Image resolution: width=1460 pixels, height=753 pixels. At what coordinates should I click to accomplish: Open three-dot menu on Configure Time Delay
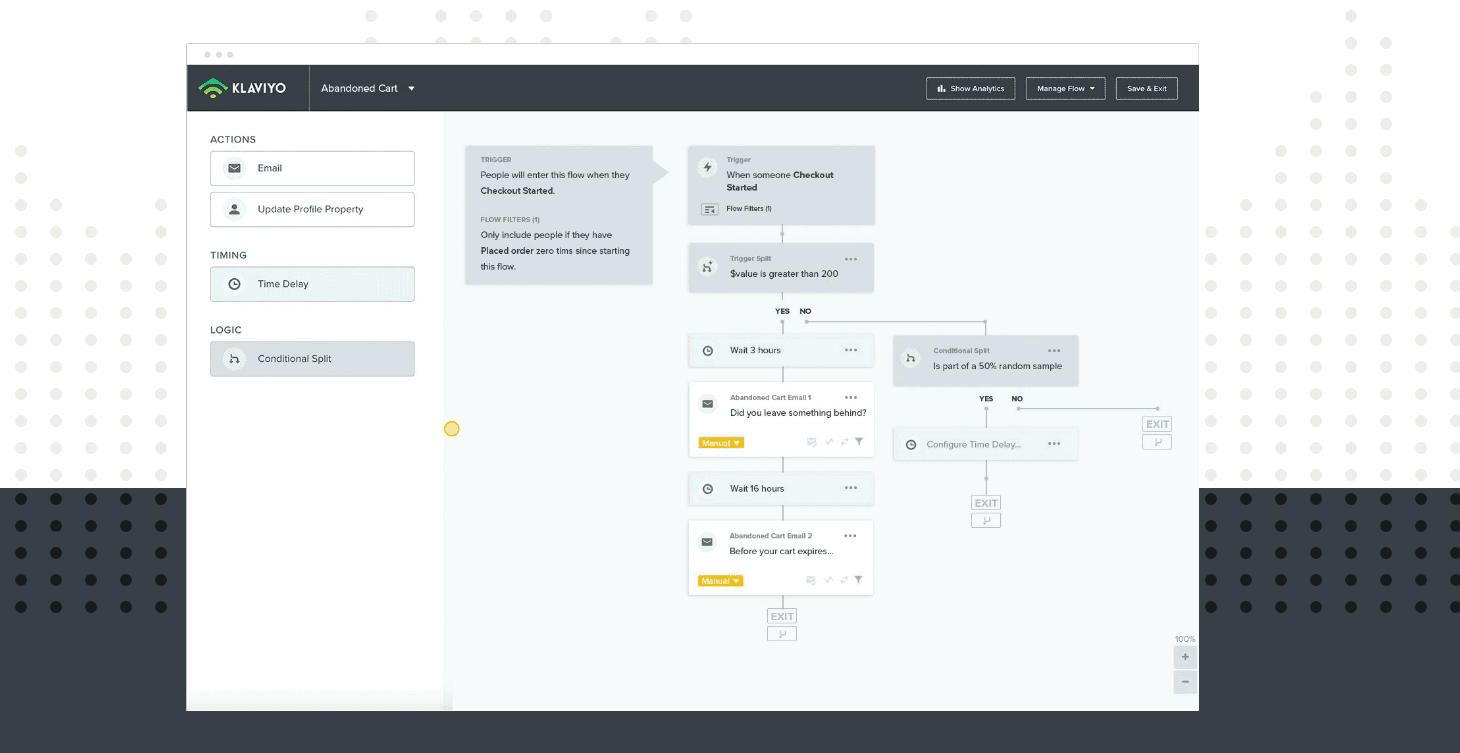click(1054, 444)
